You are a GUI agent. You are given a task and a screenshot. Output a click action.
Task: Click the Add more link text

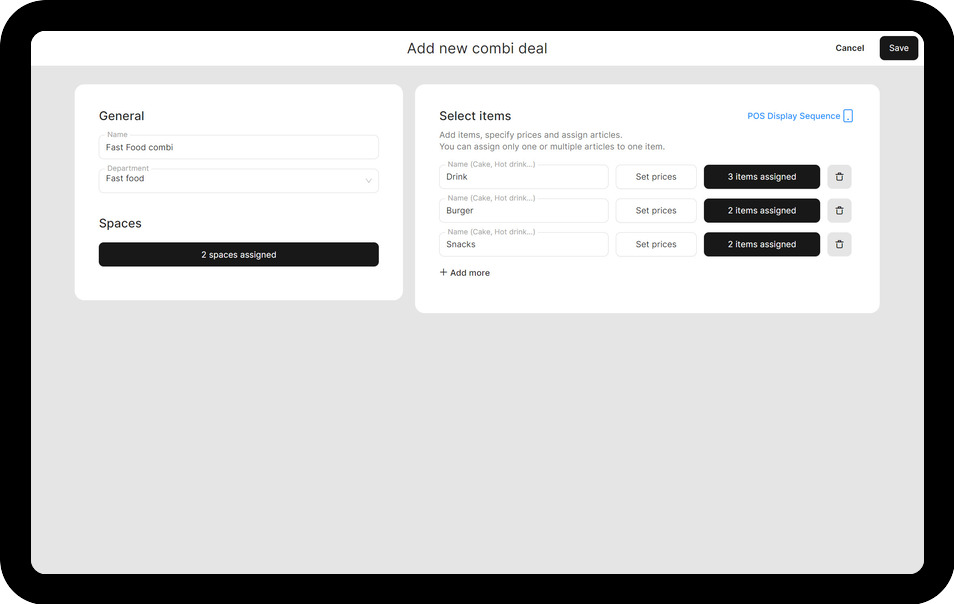pos(470,272)
